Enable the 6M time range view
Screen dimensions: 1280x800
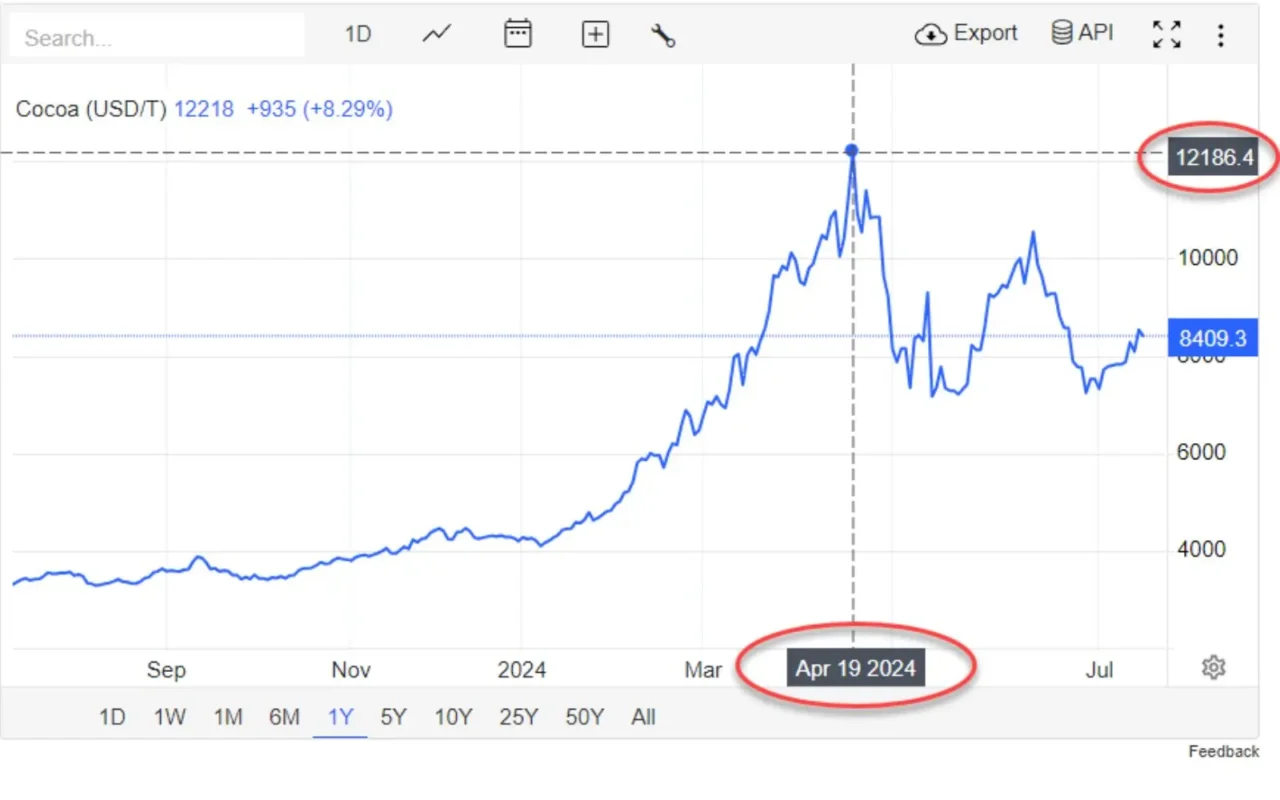coord(284,717)
